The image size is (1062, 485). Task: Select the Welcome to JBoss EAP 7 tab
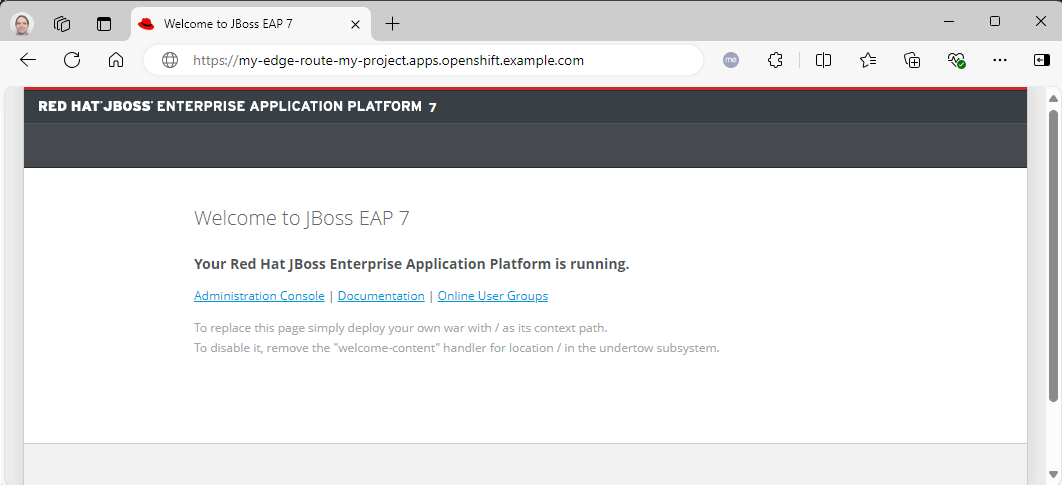(251, 24)
